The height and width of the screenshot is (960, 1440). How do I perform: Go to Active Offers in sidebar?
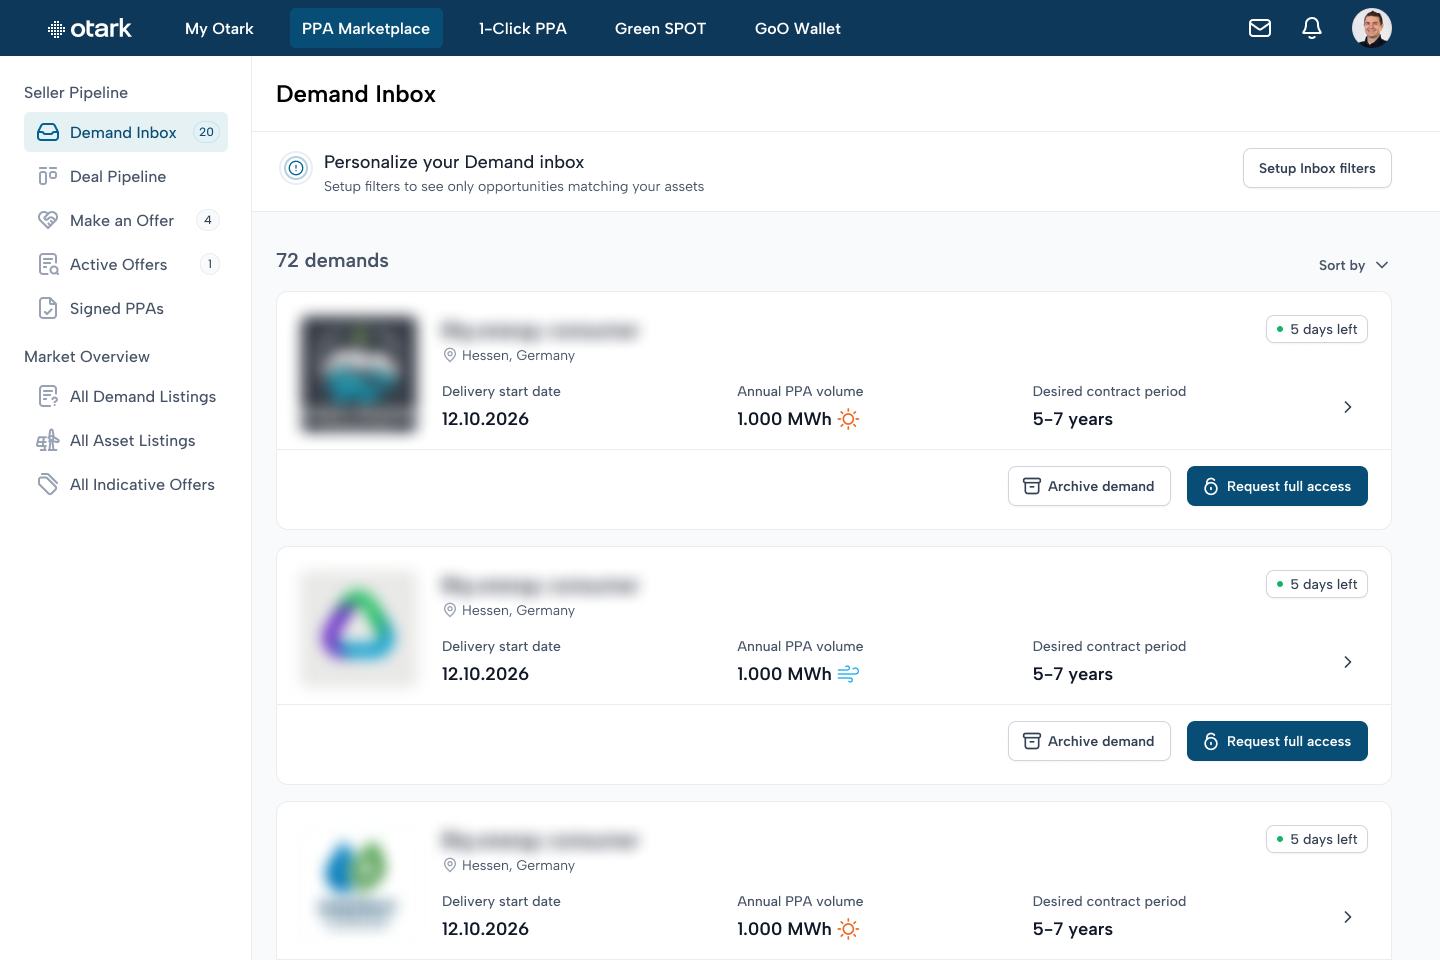126,264
